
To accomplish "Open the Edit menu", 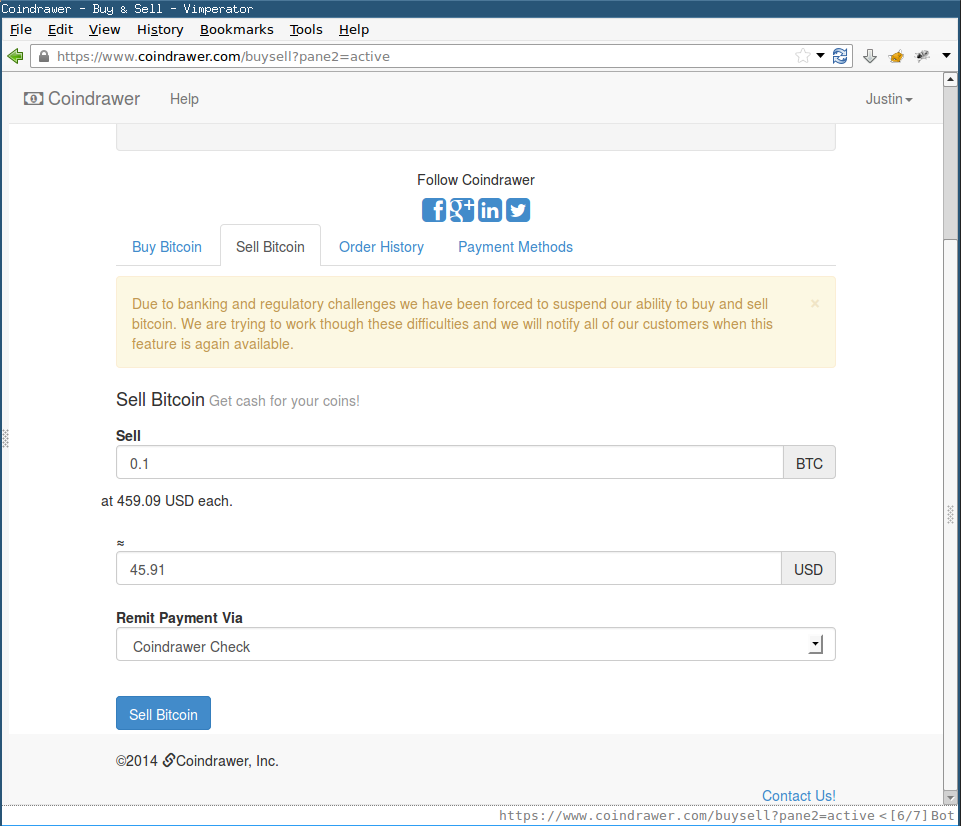I will pos(60,29).
